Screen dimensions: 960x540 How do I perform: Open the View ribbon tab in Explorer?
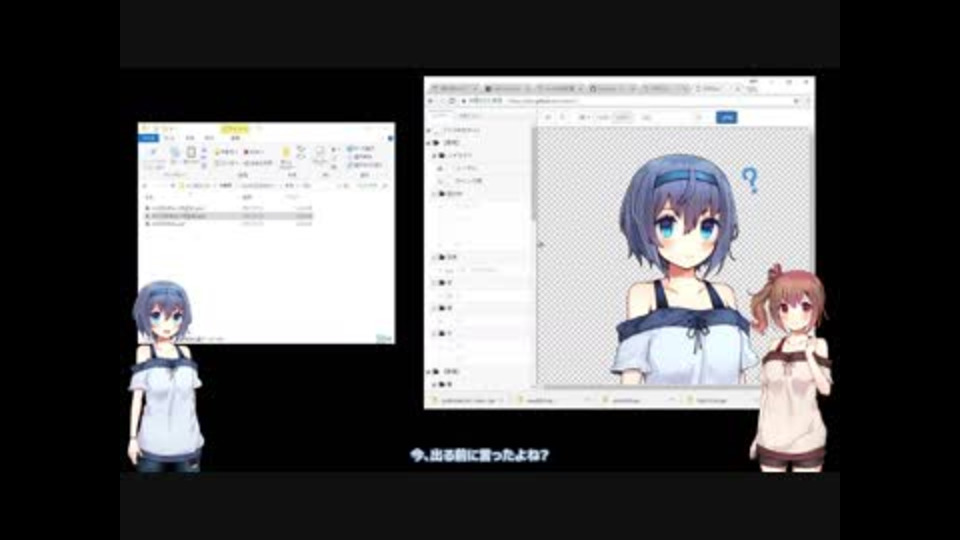click(209, 138)
